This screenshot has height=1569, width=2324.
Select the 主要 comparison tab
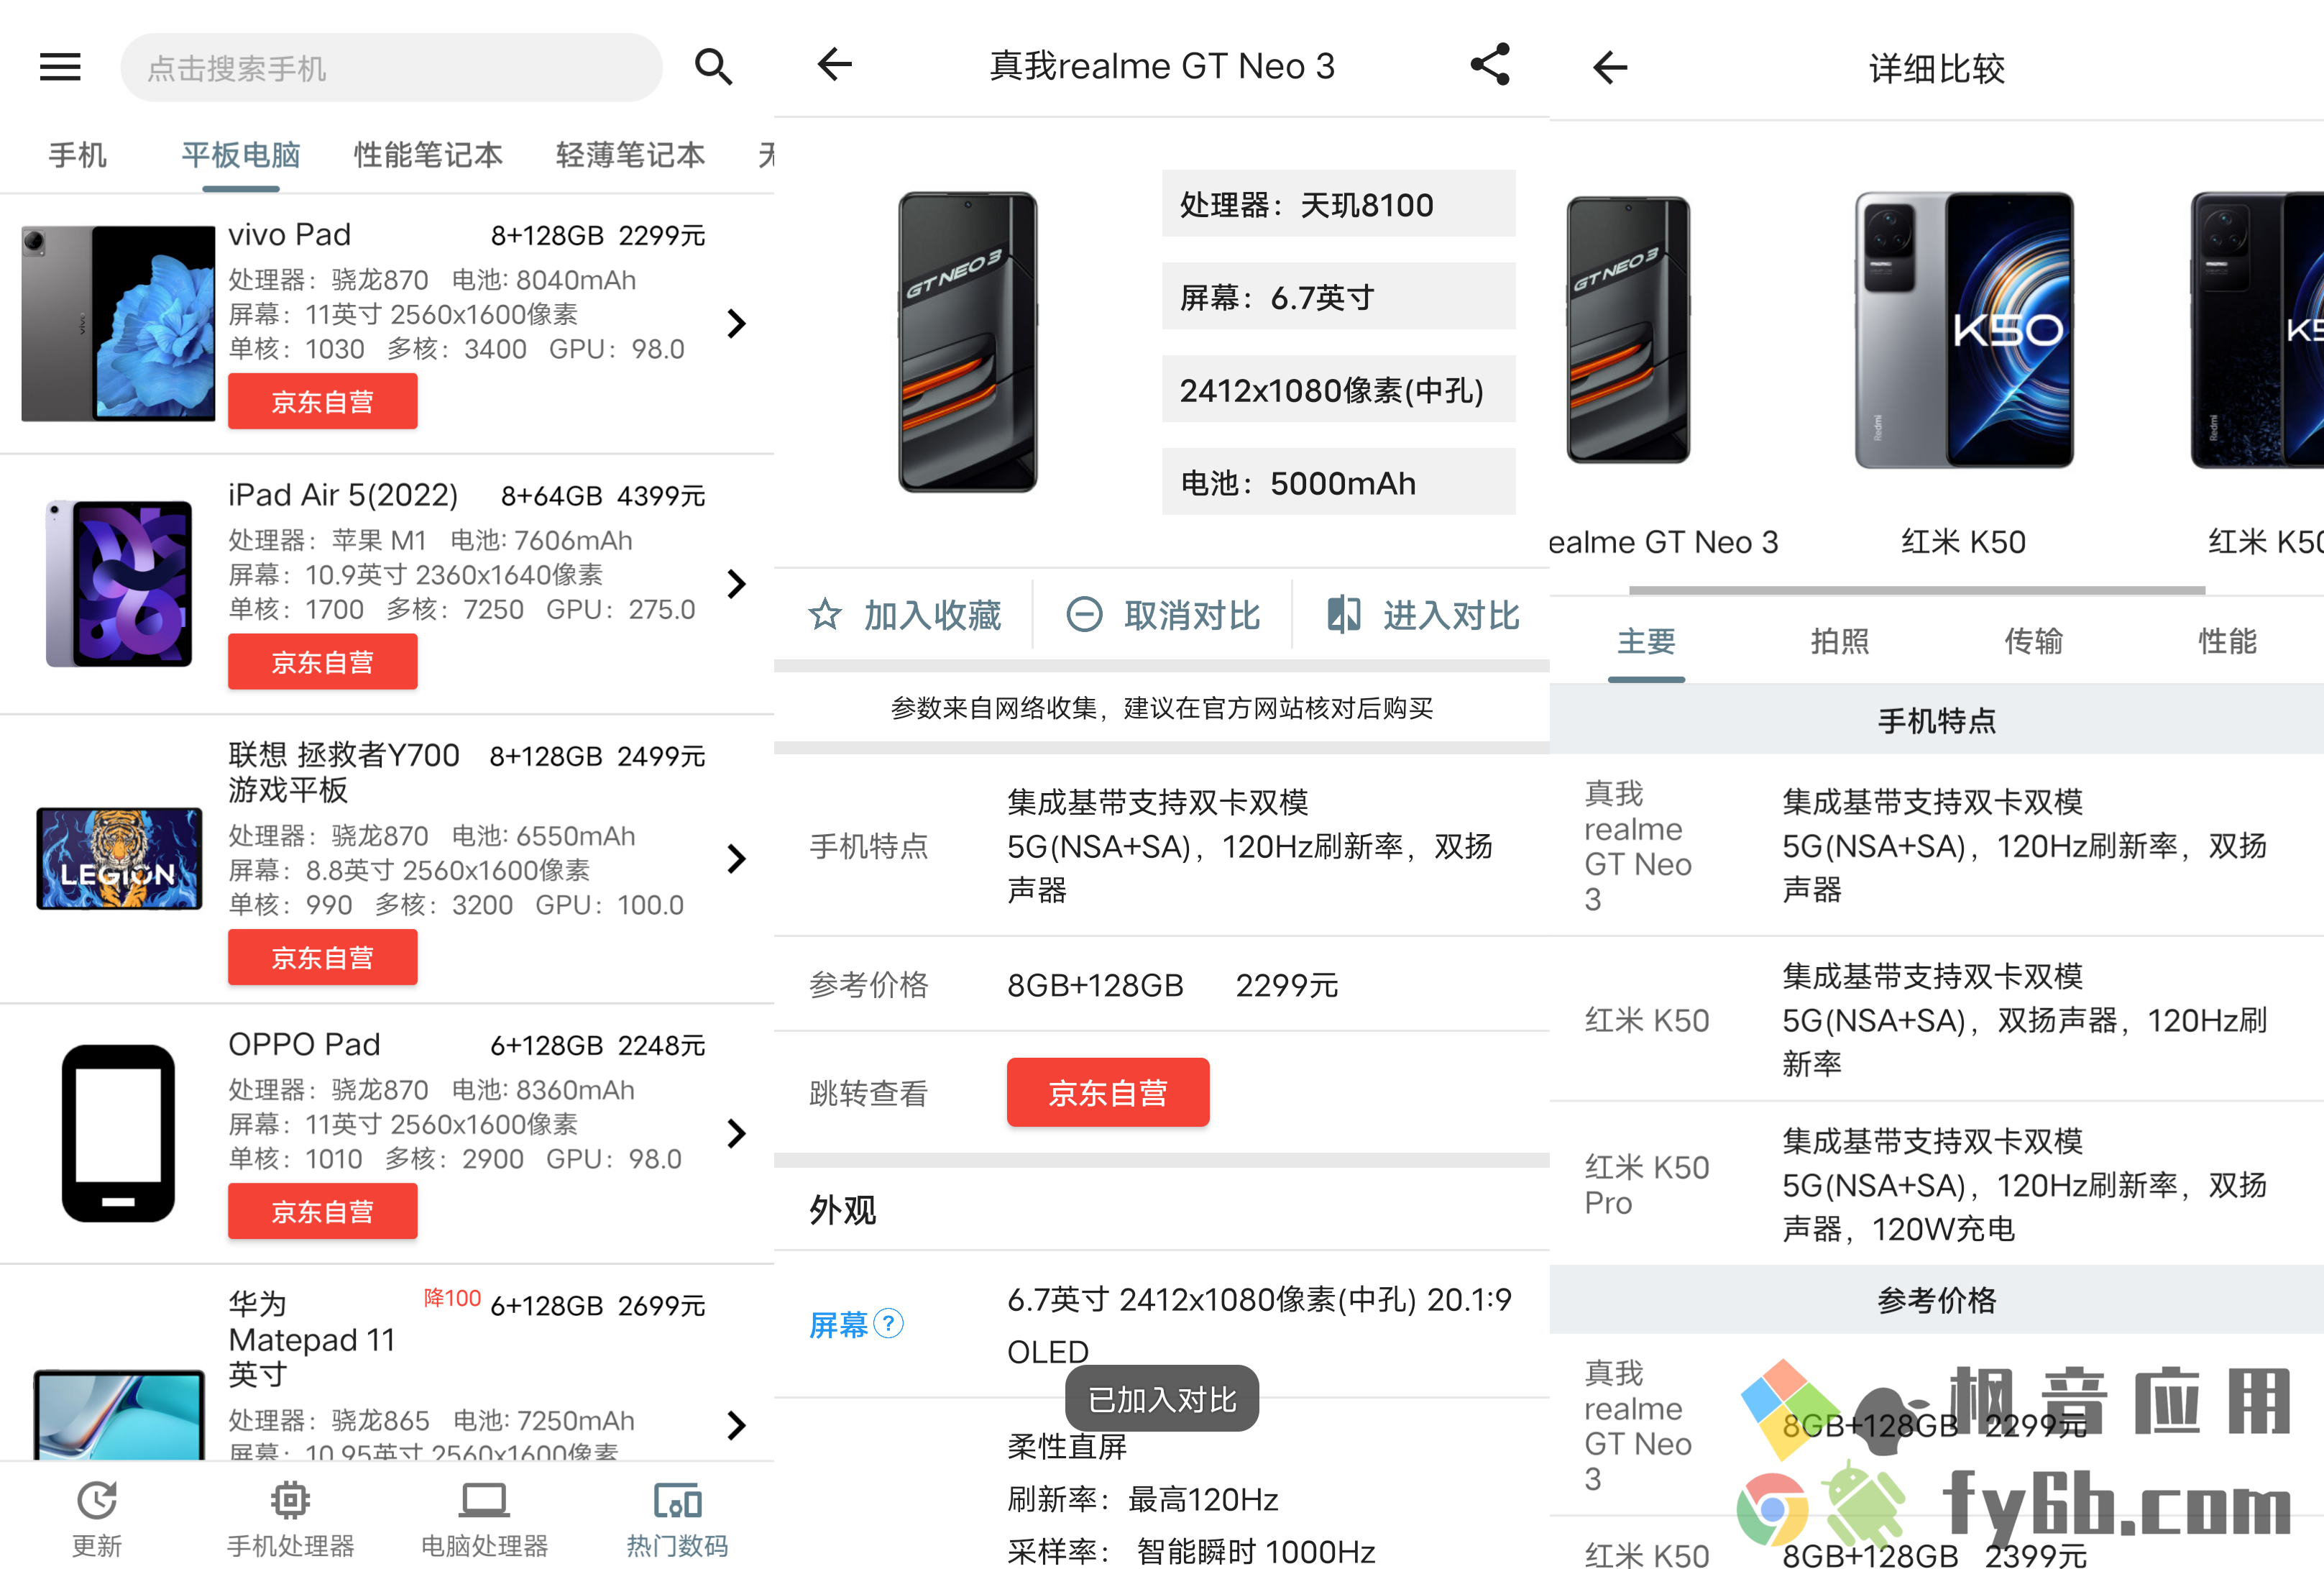tap(1646, 640)
